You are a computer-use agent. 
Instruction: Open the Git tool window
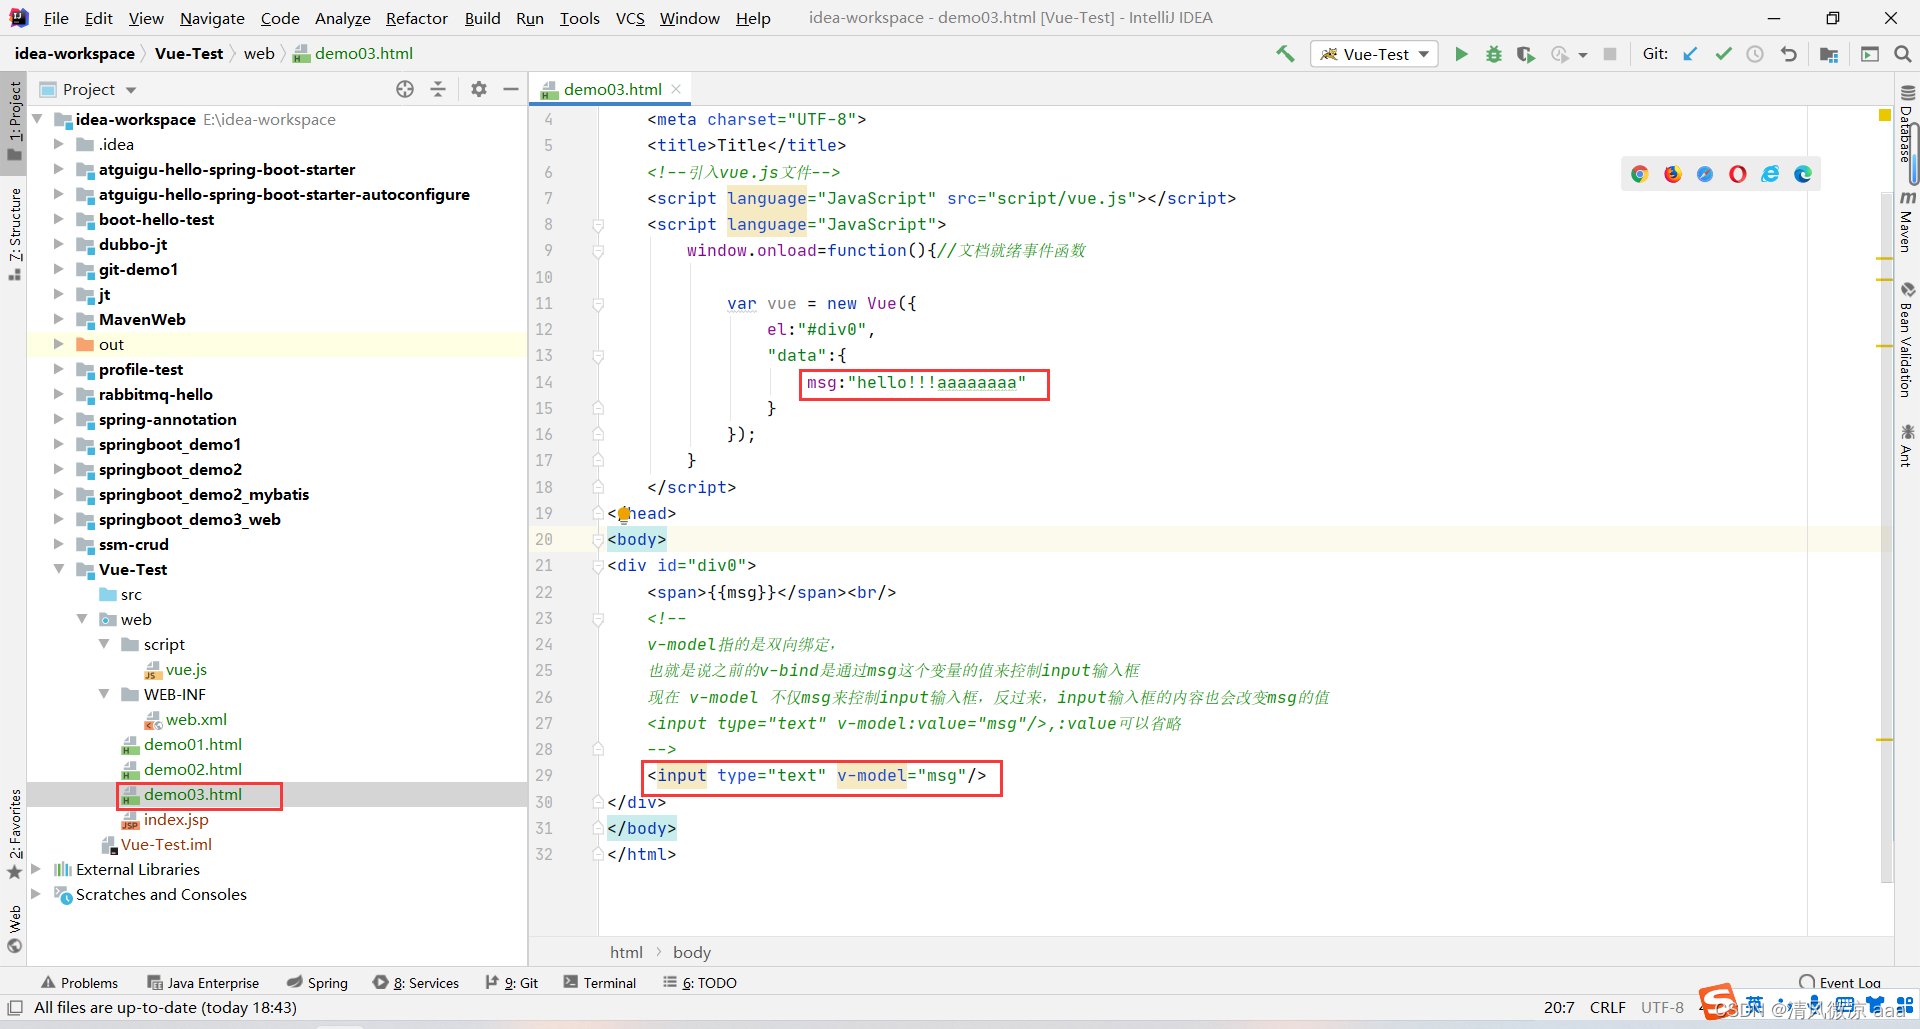point(511,983)
